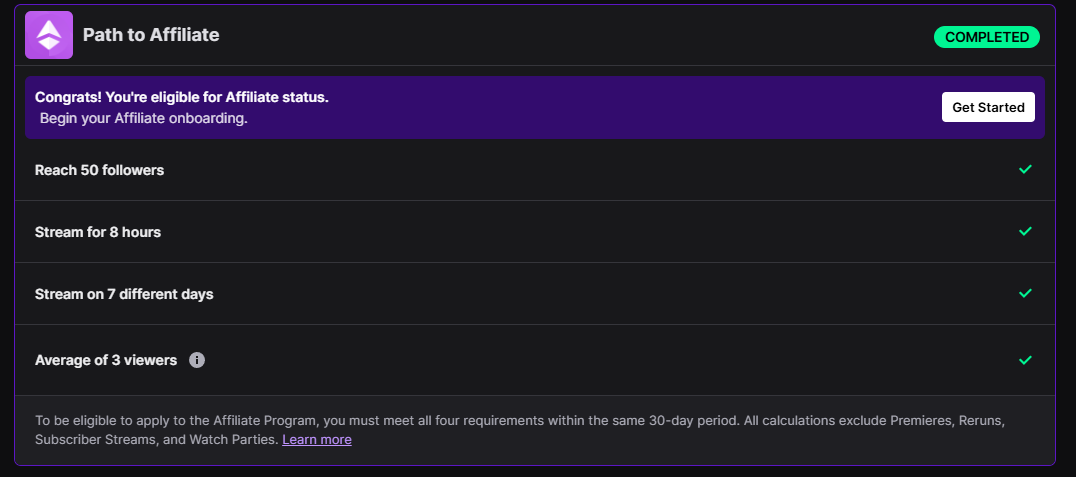Select the Stream for 8 hours requirement label
The image size is (1076, 477).
[x=98, y=232]
